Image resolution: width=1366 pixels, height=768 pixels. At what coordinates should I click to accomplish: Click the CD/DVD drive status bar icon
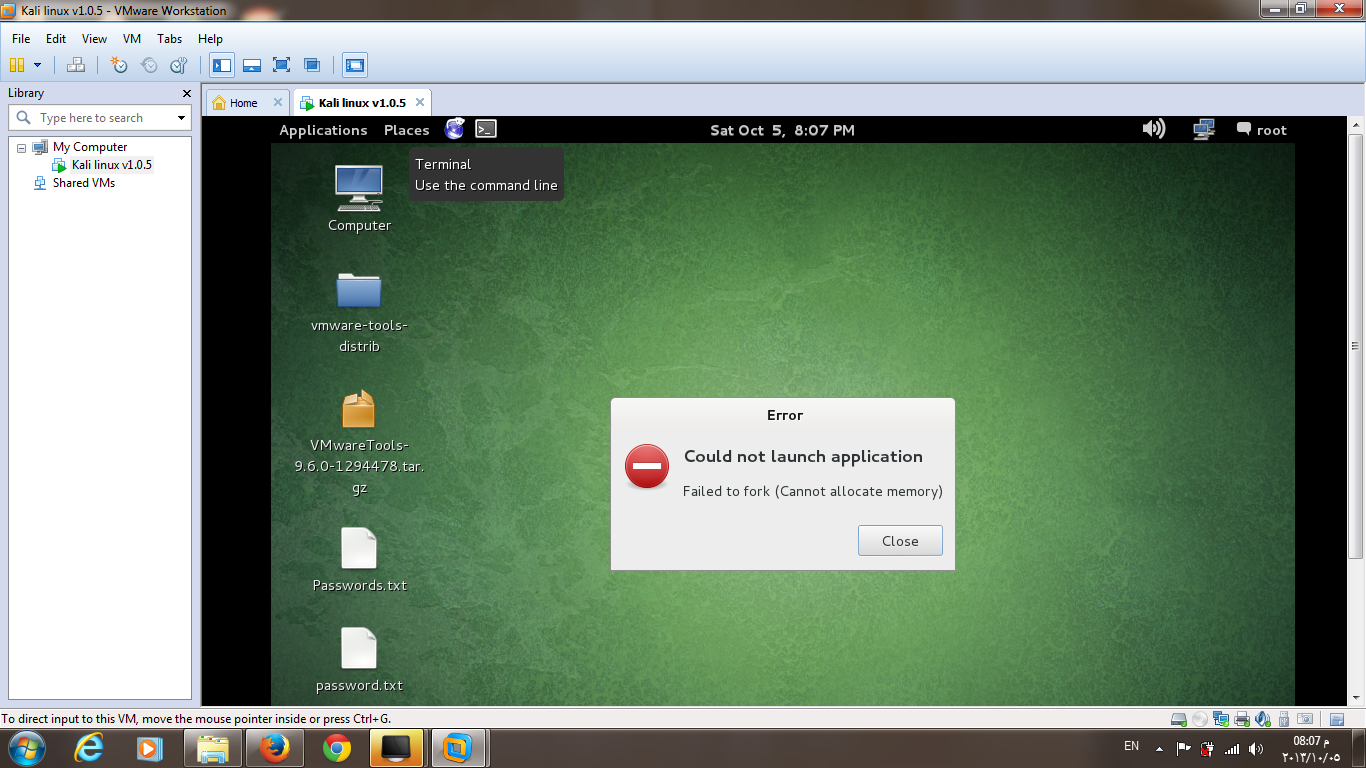pos(1200,719)
